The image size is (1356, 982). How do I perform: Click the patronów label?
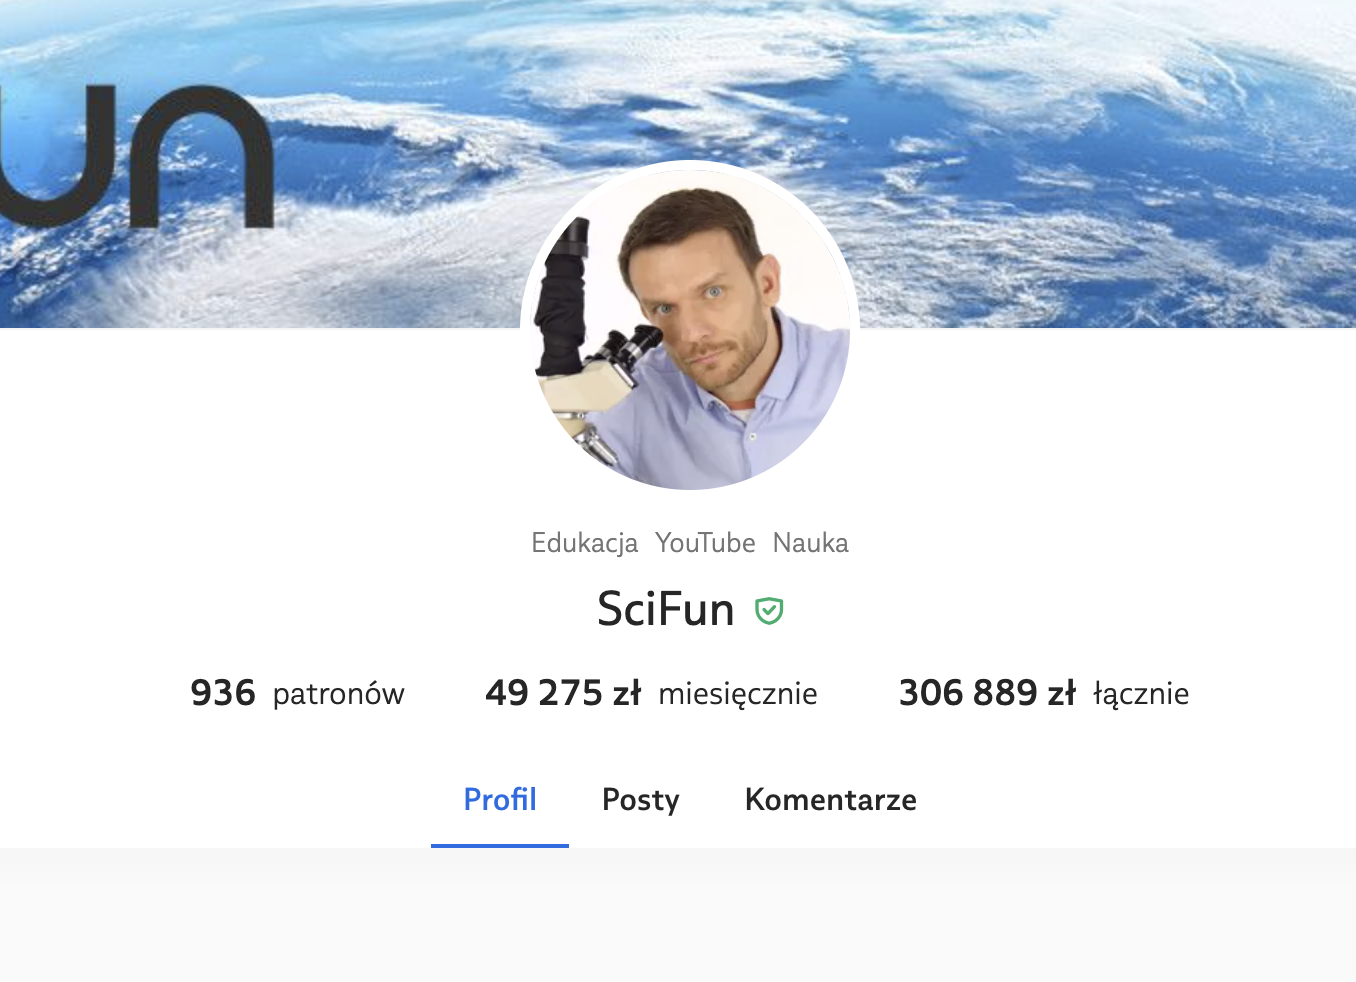338,694
